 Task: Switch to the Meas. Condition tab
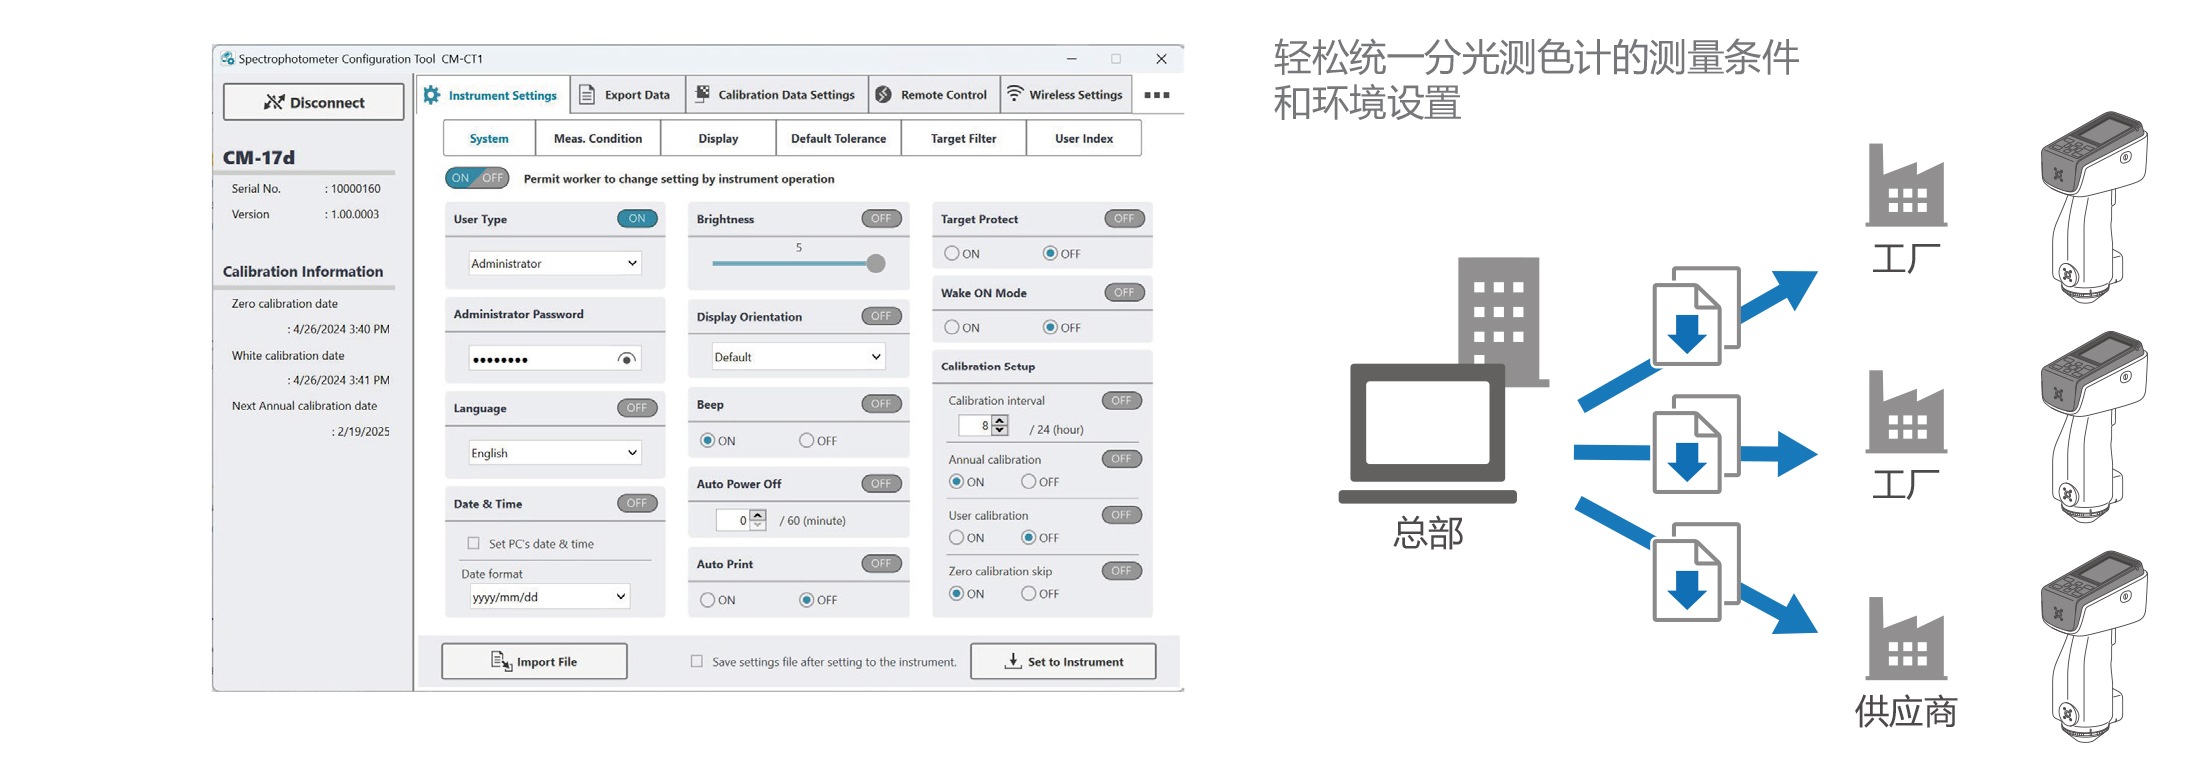[598, 138]
